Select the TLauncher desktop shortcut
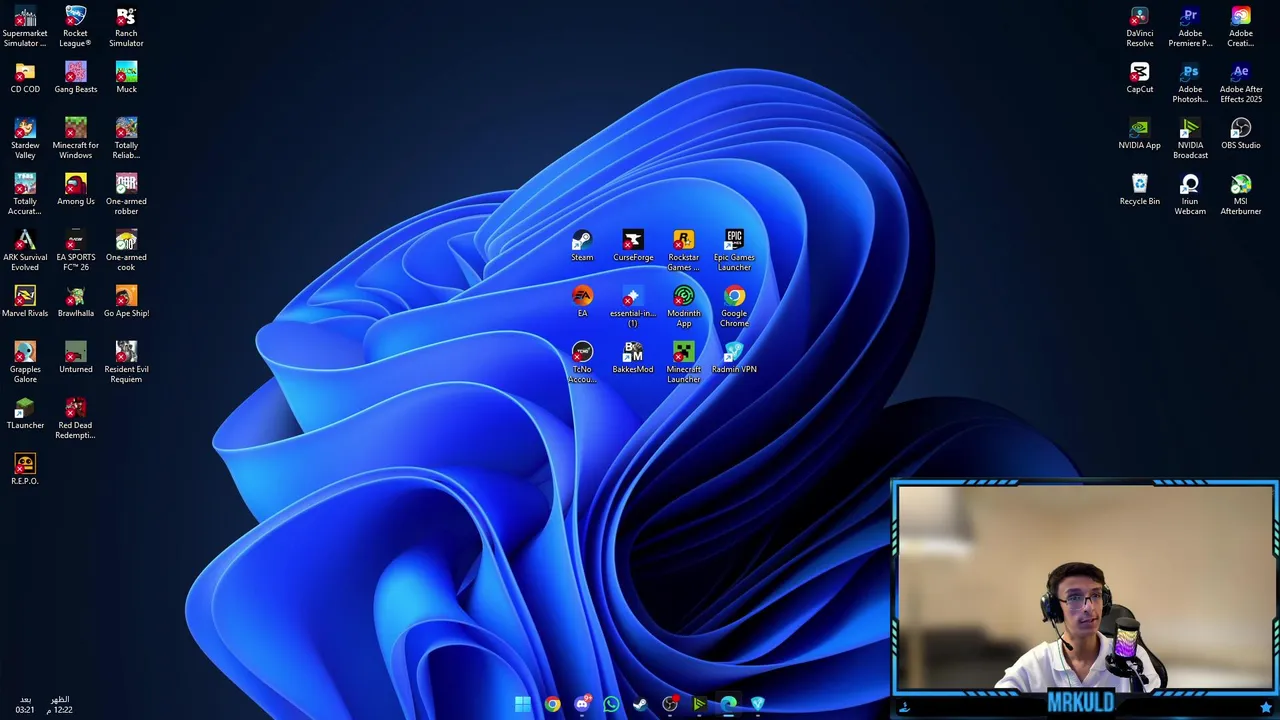The width and height of the screenshot is (1280, 720). 25,414
